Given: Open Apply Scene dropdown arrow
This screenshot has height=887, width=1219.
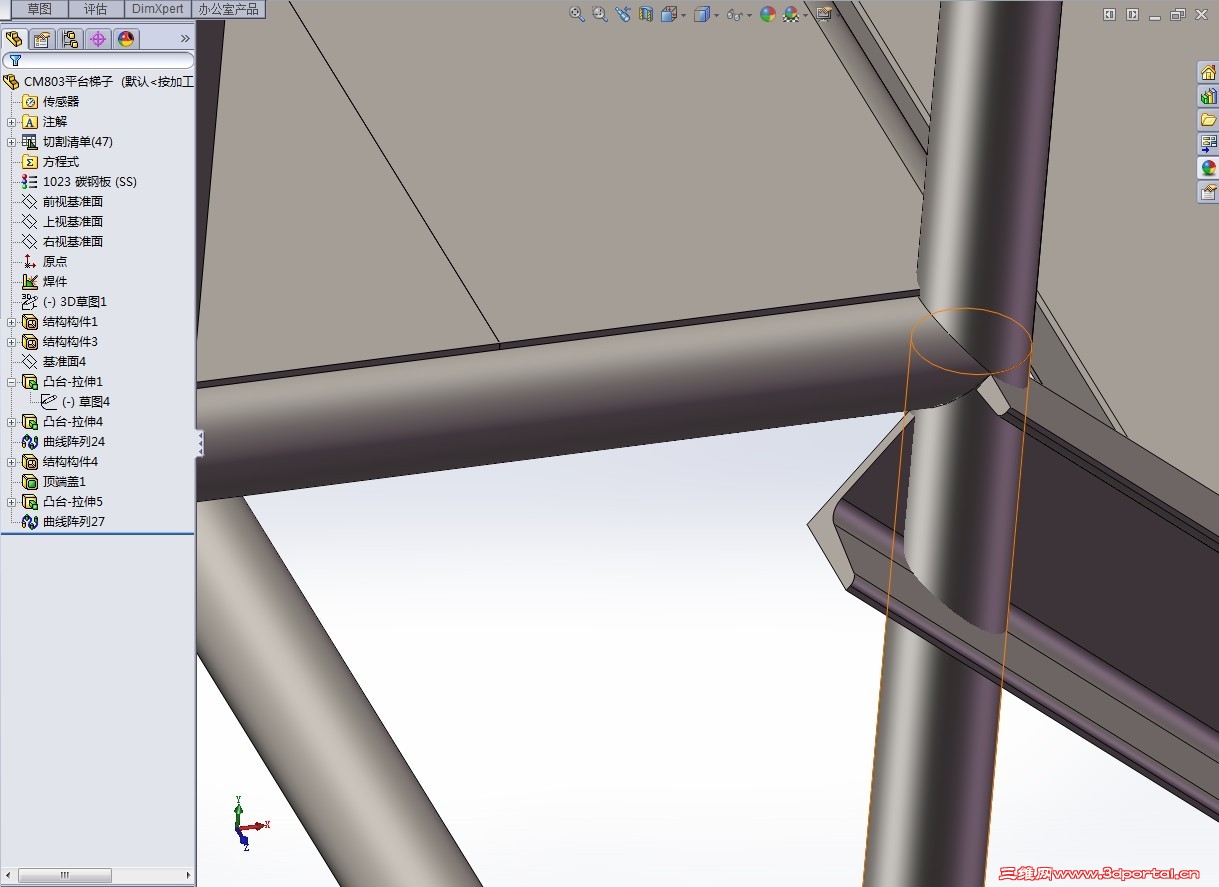Looking at the screenshot, I should point(806,15).
